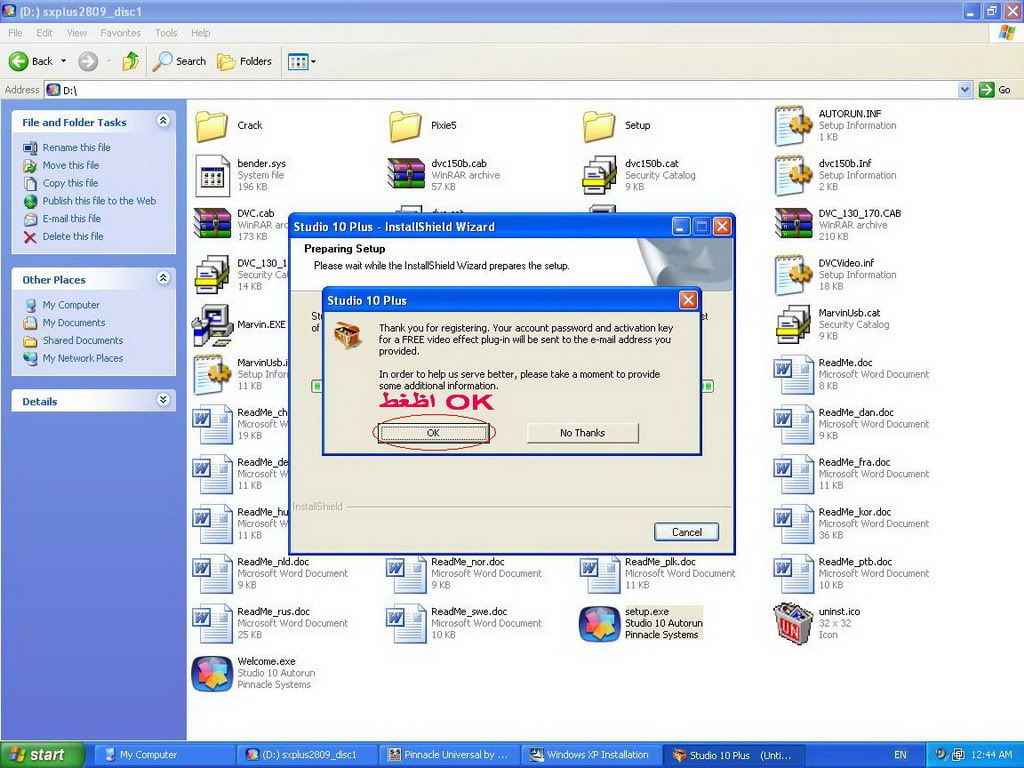This screenshot has width=1024, height=768.
Task: Open the Pixie5 folder icon
Action: 405,125
